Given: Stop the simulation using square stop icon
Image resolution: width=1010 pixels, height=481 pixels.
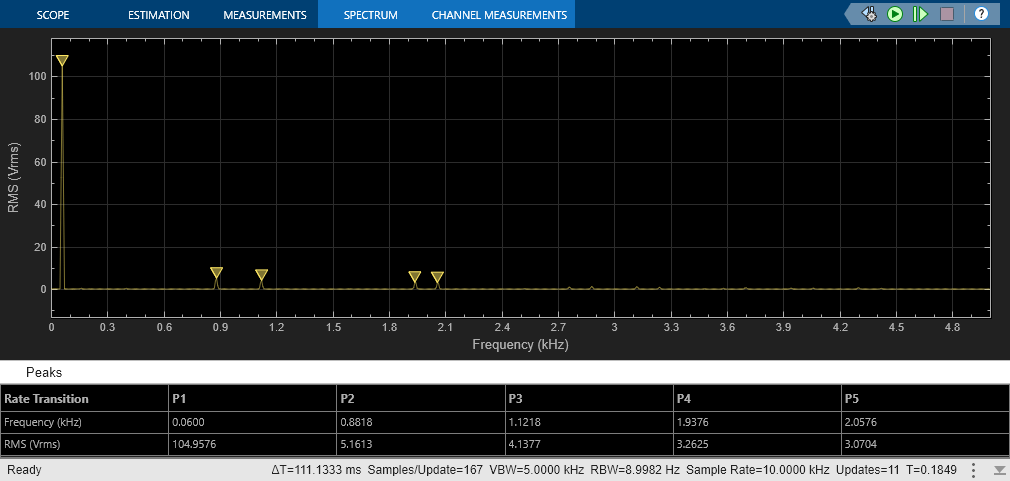Looking at the screenshot, I should [947, 14].
